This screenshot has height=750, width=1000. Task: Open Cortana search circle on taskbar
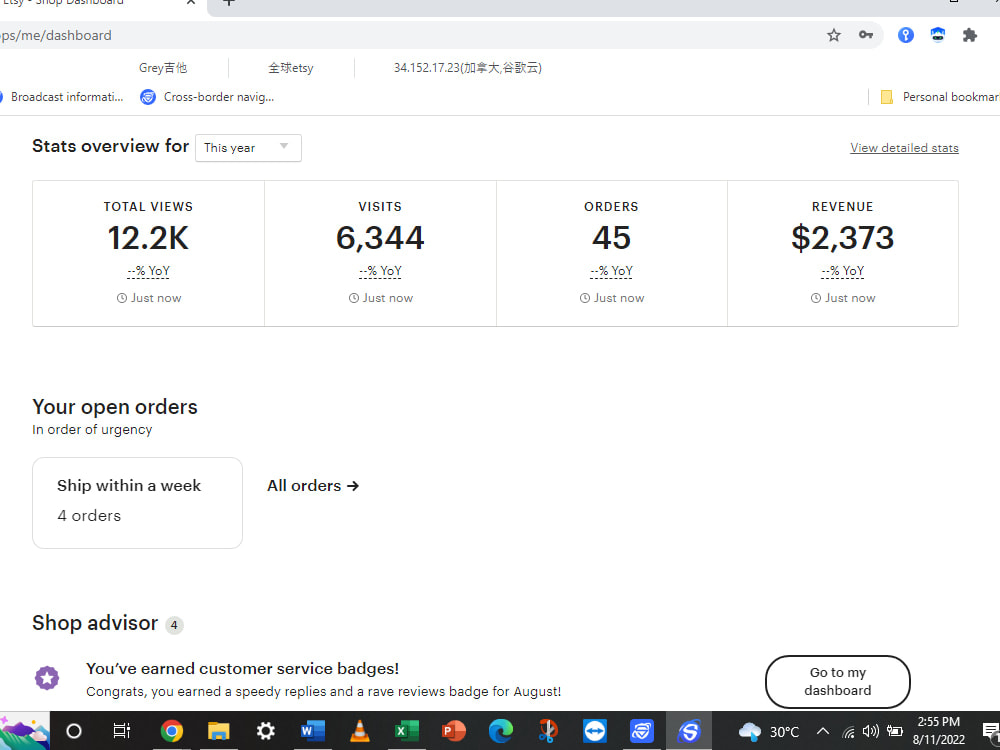(74, 731)
